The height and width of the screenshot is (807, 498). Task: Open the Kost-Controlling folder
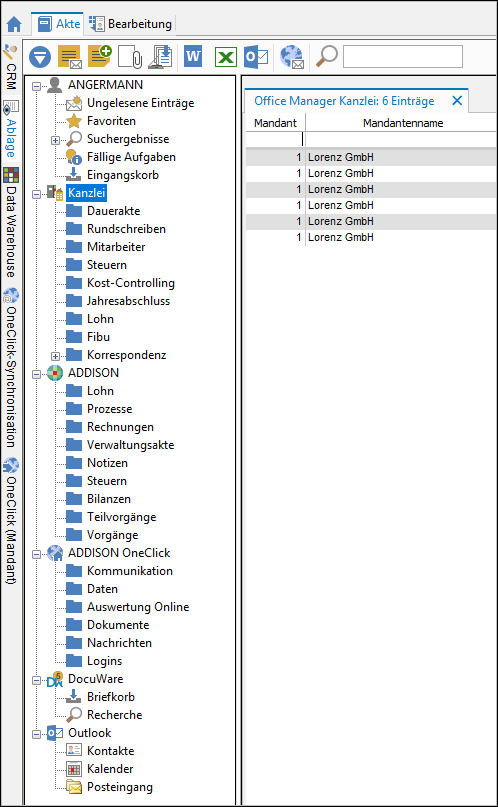tap(131, 283)
